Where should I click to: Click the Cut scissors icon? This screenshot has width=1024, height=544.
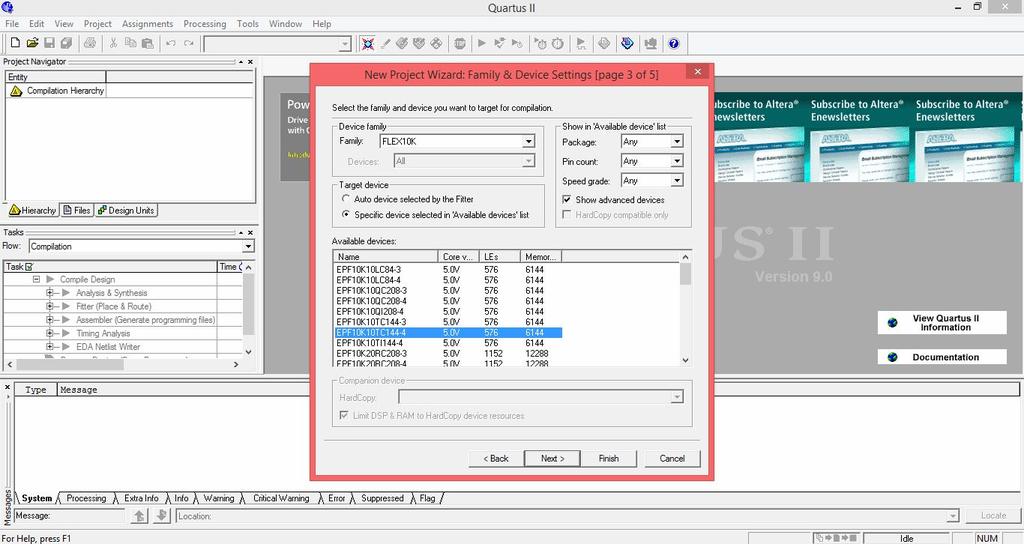point(113,43)
